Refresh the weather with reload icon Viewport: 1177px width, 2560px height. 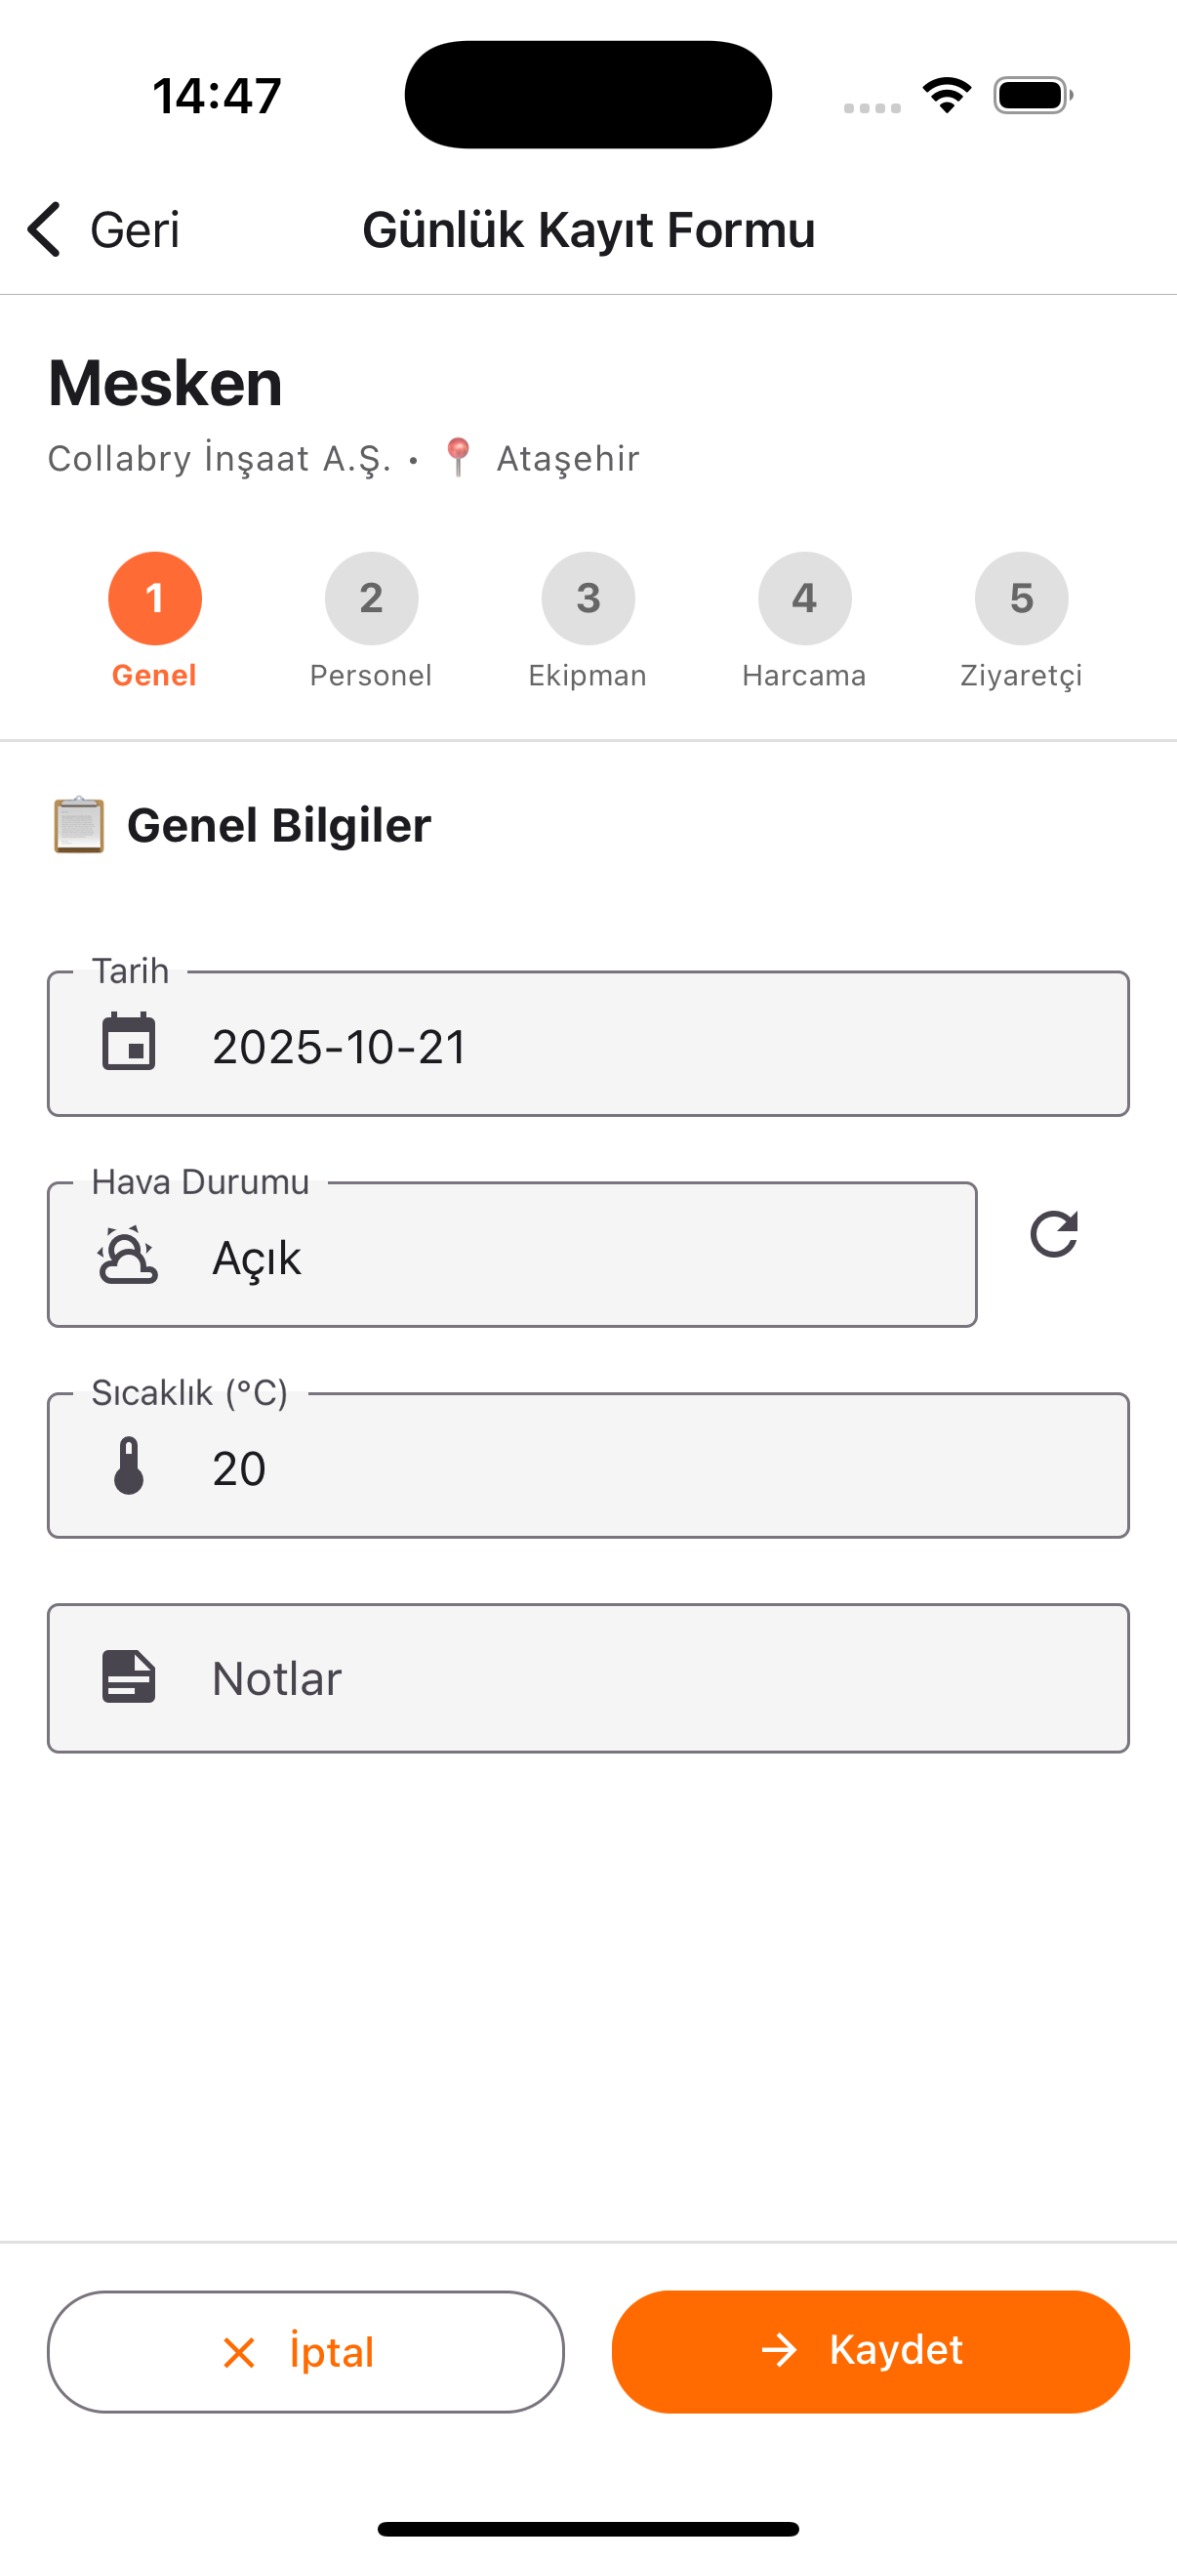tap(1053, 1233)
